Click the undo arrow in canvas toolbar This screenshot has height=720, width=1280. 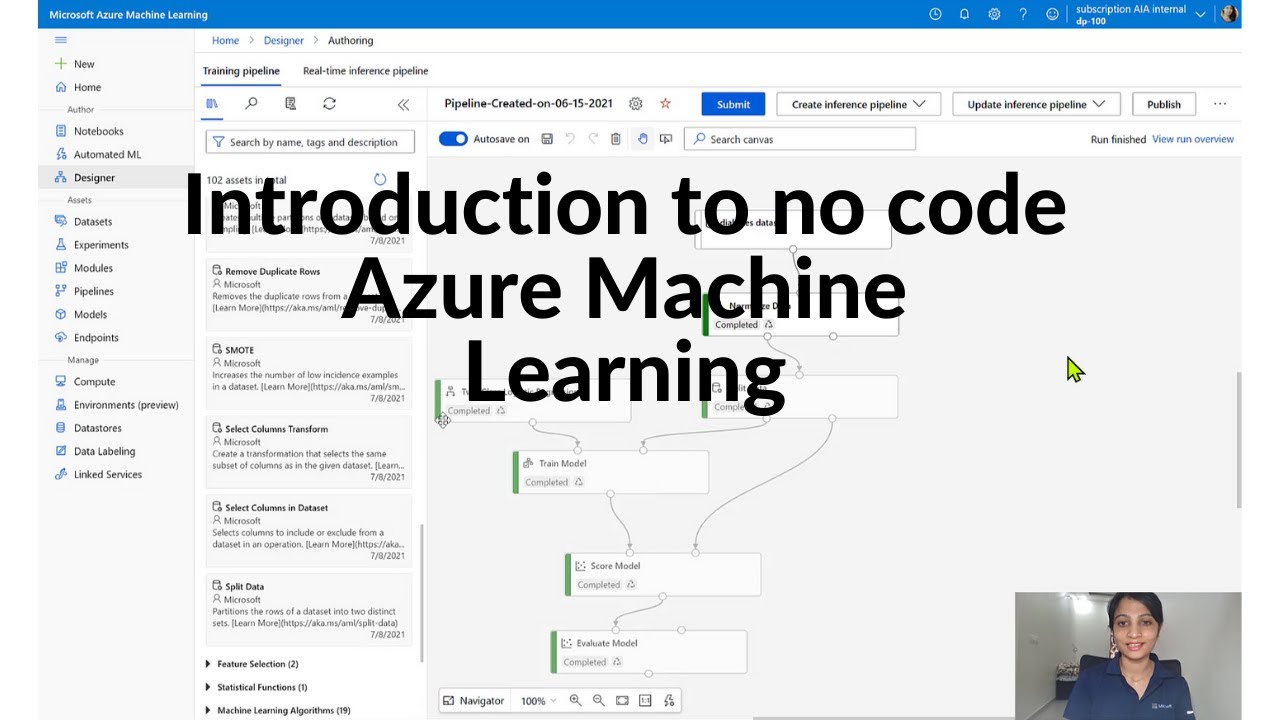pos(570,139)
